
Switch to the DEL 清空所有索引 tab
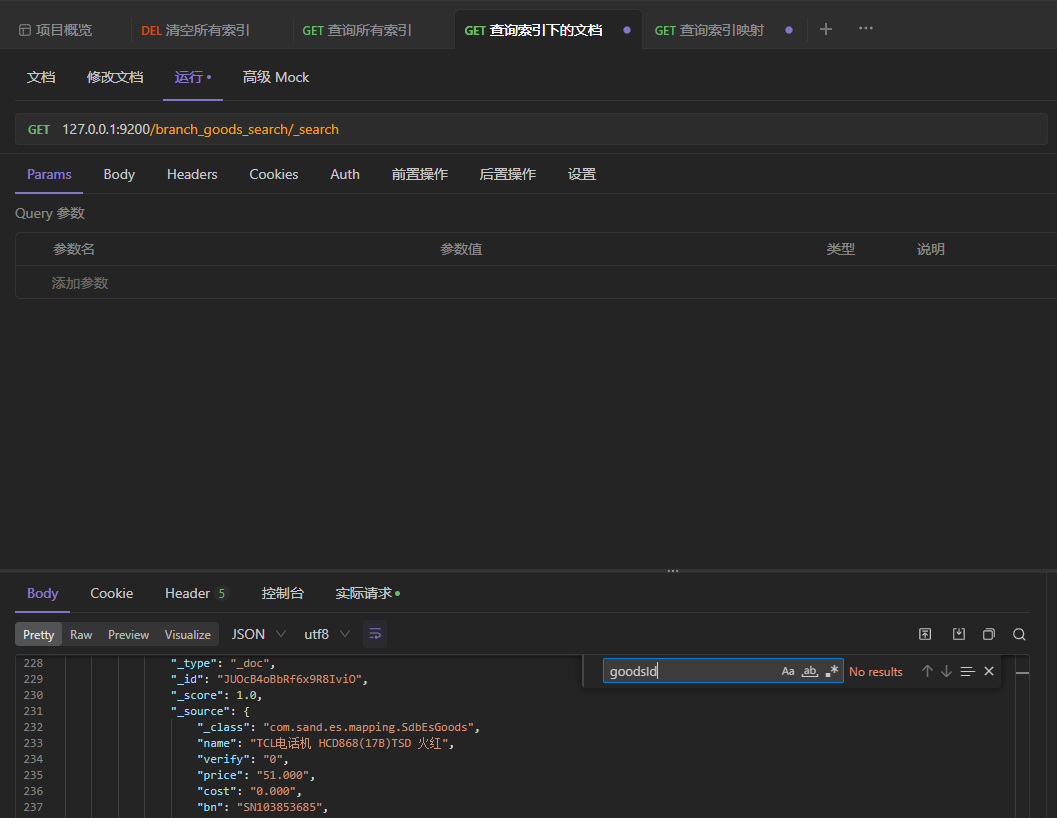coord(195,30)
